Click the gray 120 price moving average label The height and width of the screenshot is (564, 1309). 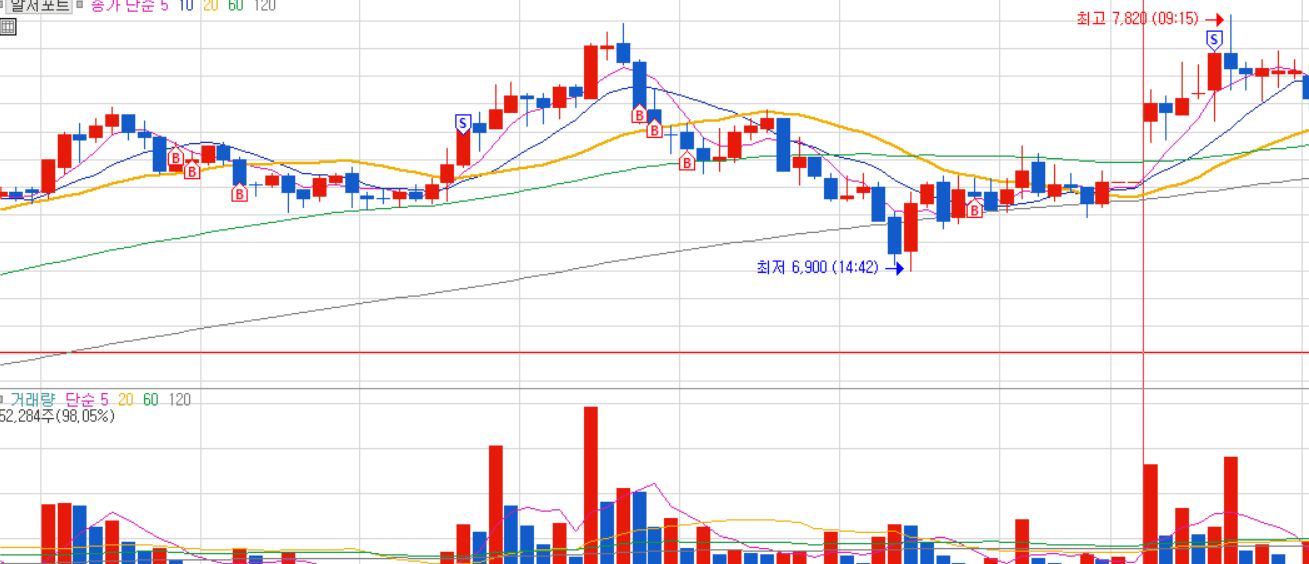point(265,5)
